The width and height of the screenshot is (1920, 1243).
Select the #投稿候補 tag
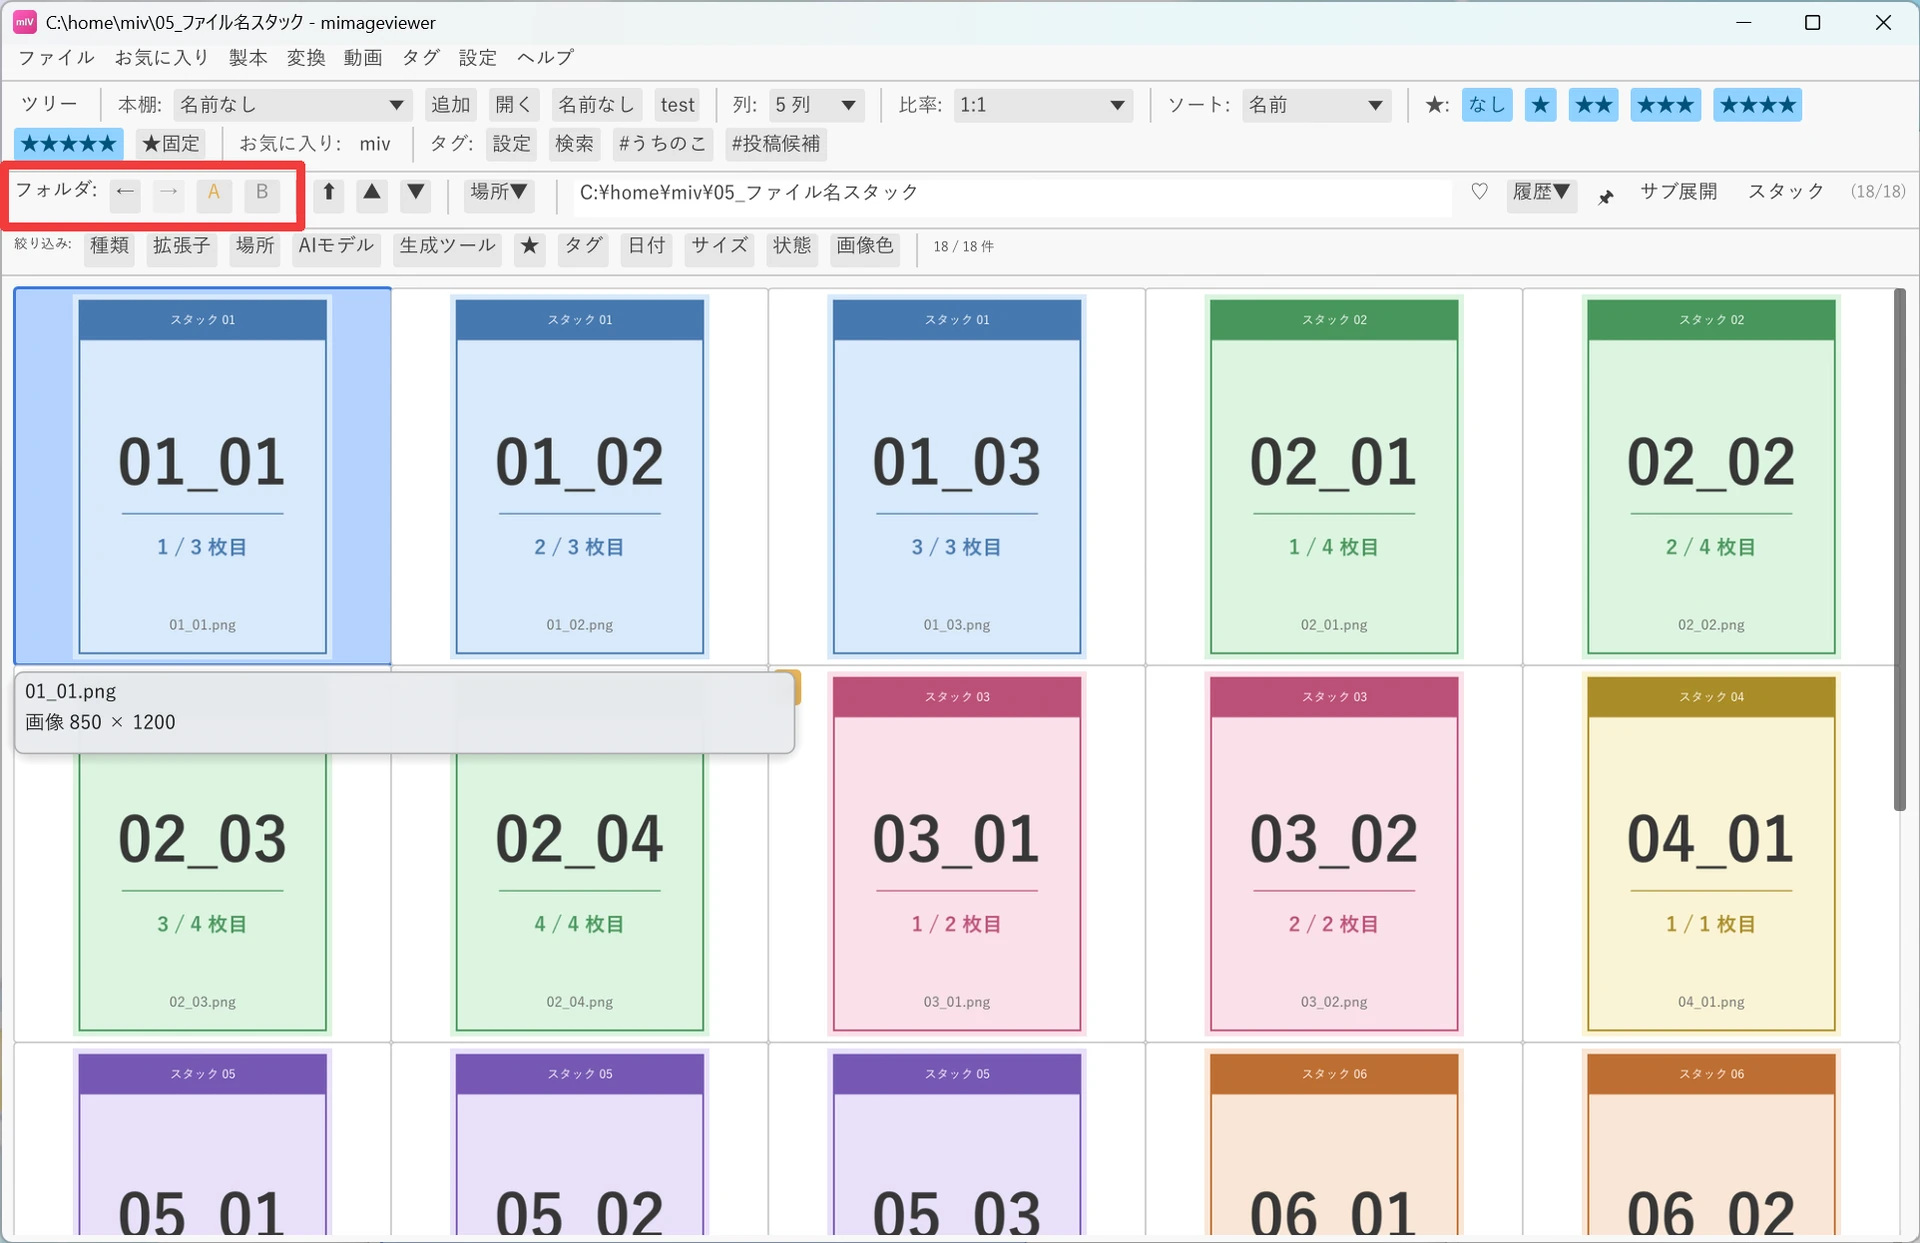(776, 143)
